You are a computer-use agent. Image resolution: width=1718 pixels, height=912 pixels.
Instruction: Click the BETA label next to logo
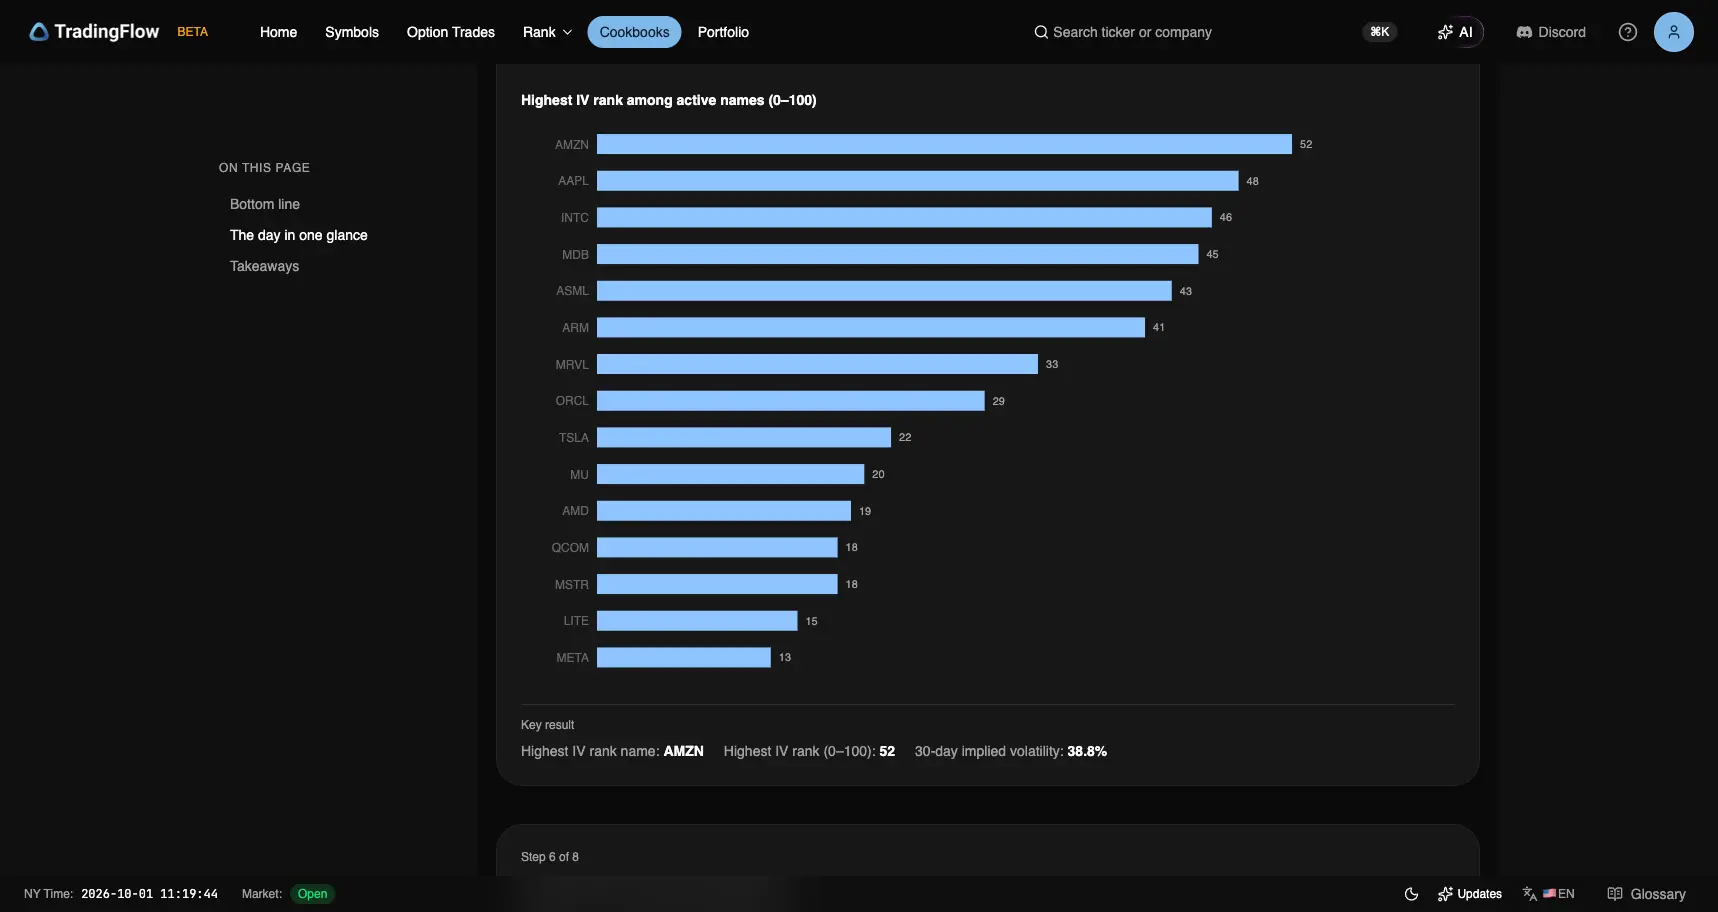point(193,32)
